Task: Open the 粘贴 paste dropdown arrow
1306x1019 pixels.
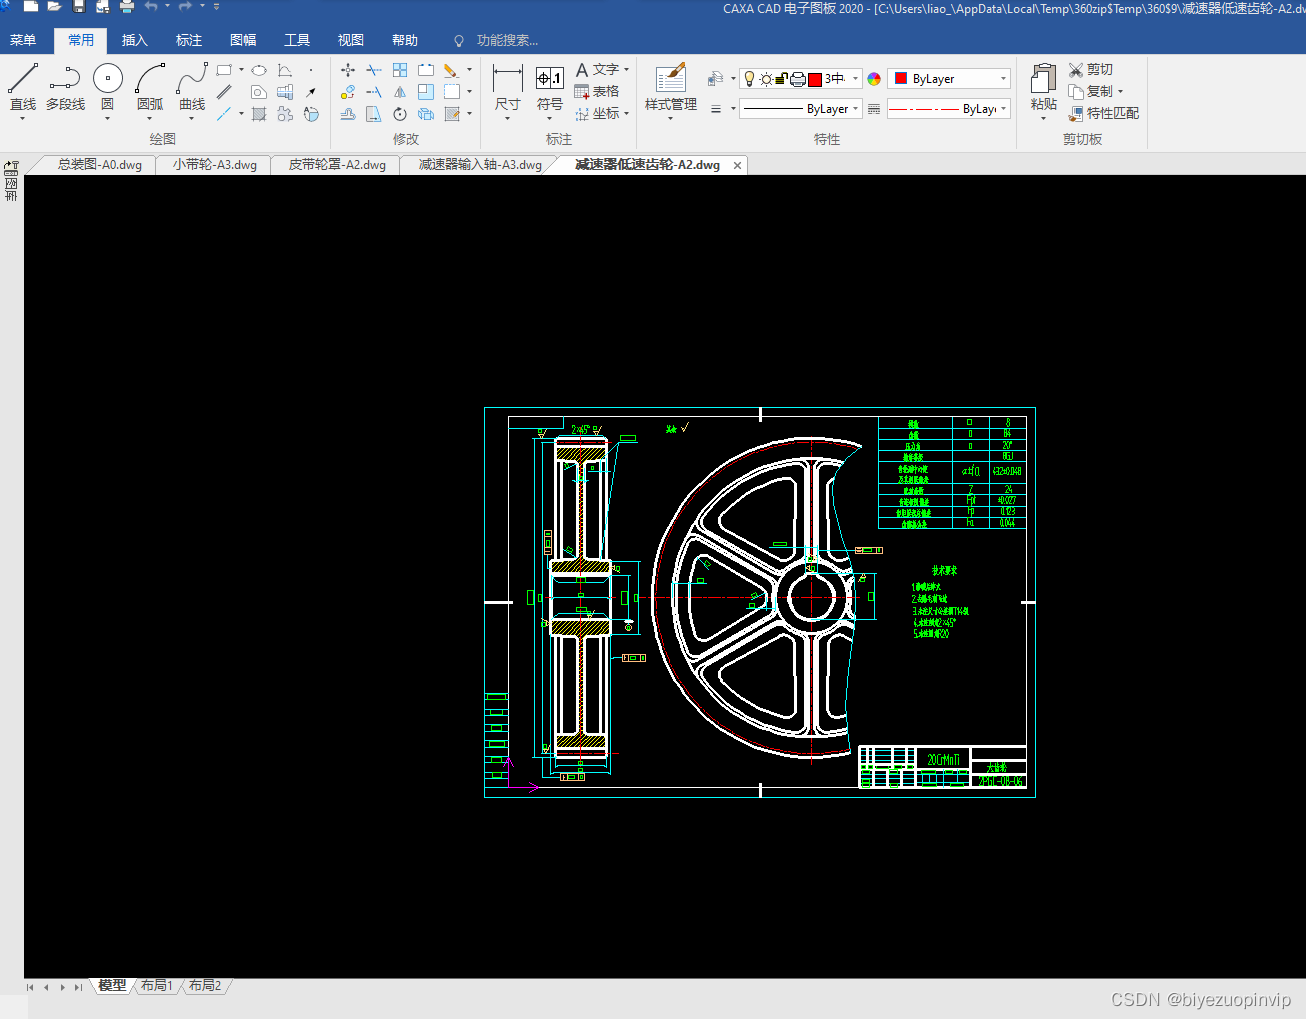Action: click(1043, 119)
